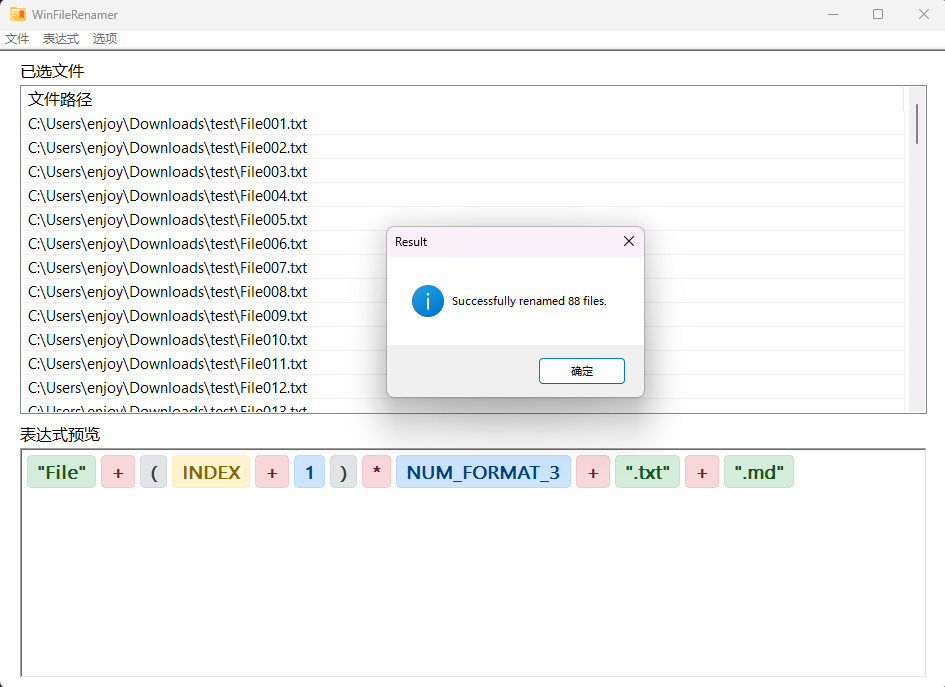Close the Result dialog with X
The width and height of the screenshot is (945, 687).
629,241
